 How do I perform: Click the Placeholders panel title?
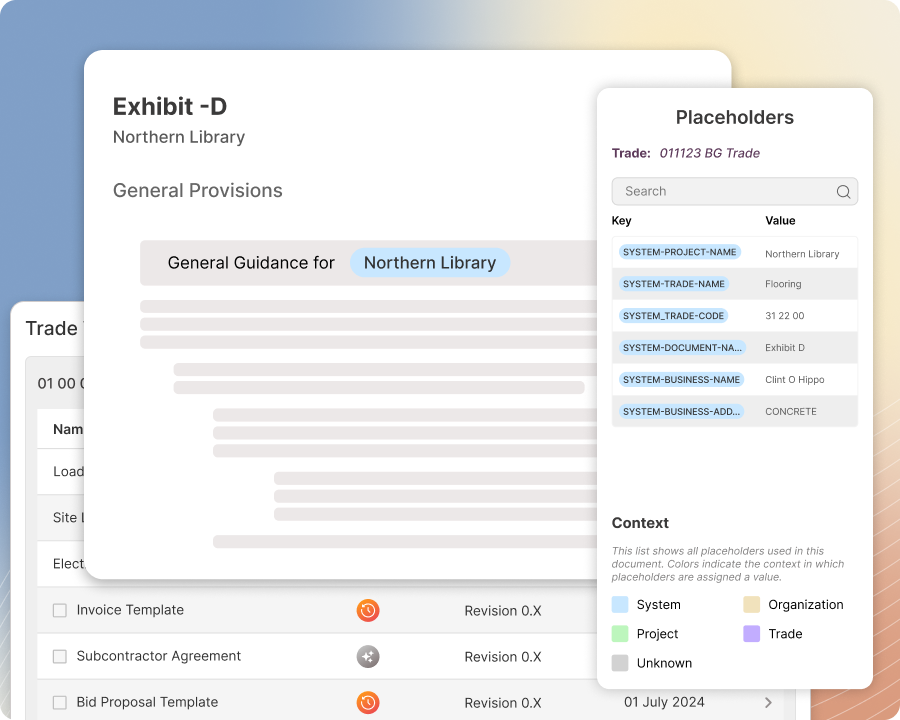click(x=735, y=117)
